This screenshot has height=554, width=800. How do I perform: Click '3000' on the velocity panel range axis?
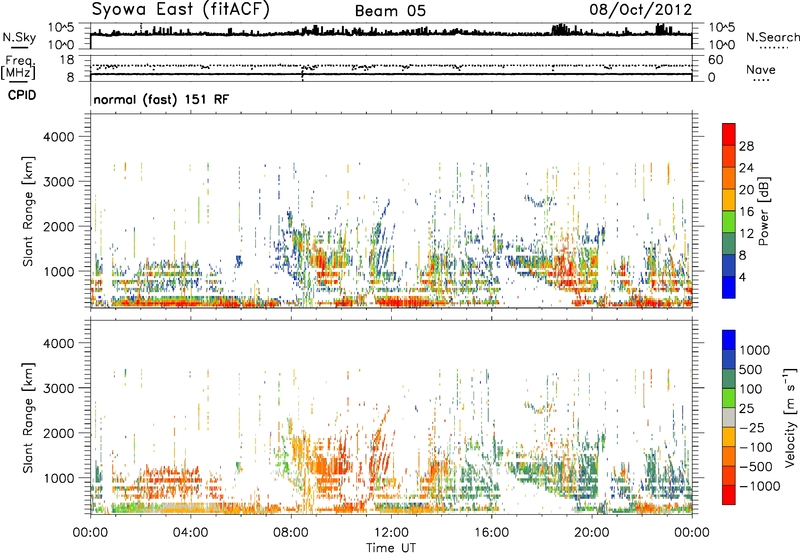[x=58, y=388]
